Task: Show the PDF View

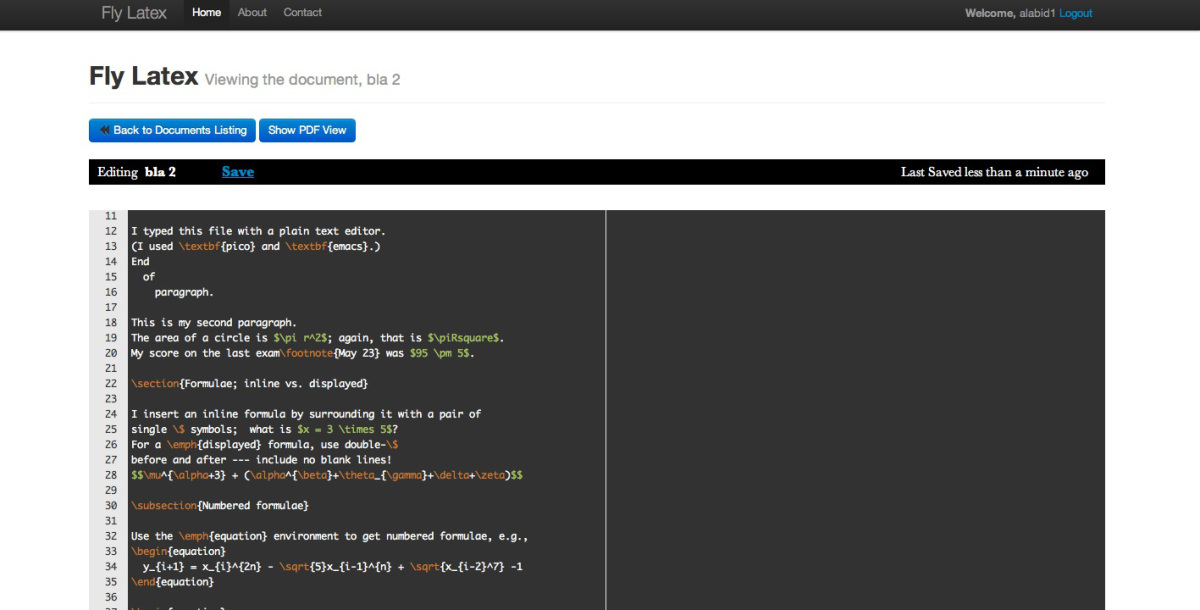Action: (x=307, y=130)
